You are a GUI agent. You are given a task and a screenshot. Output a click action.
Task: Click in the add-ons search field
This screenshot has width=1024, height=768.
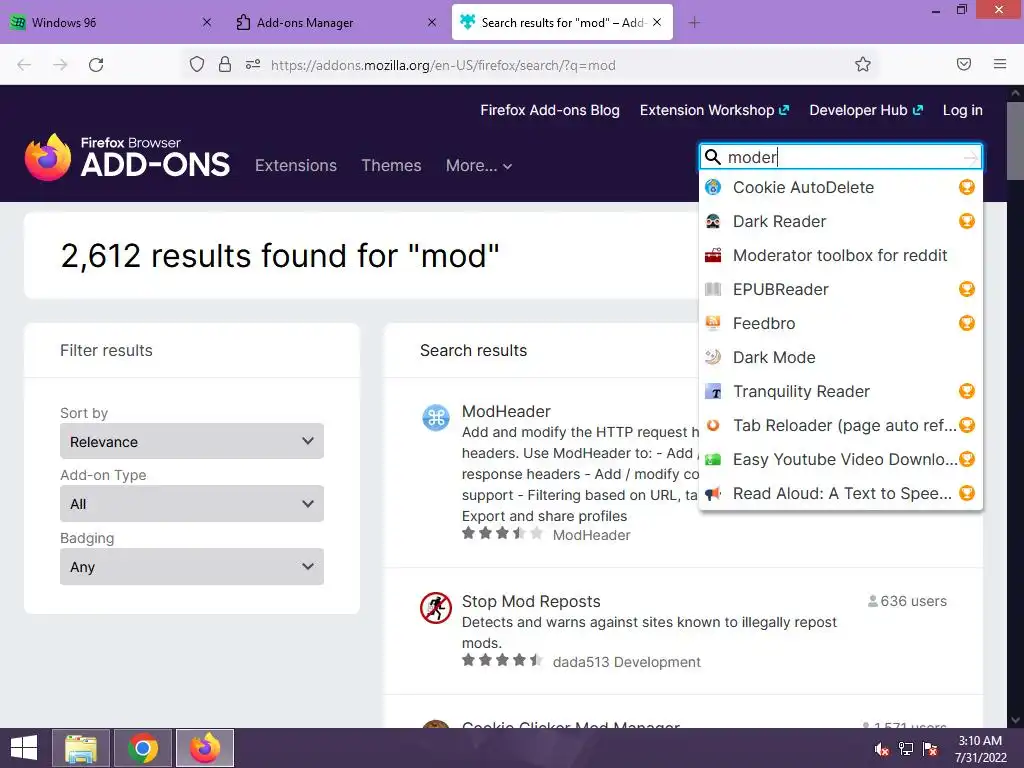840,157
